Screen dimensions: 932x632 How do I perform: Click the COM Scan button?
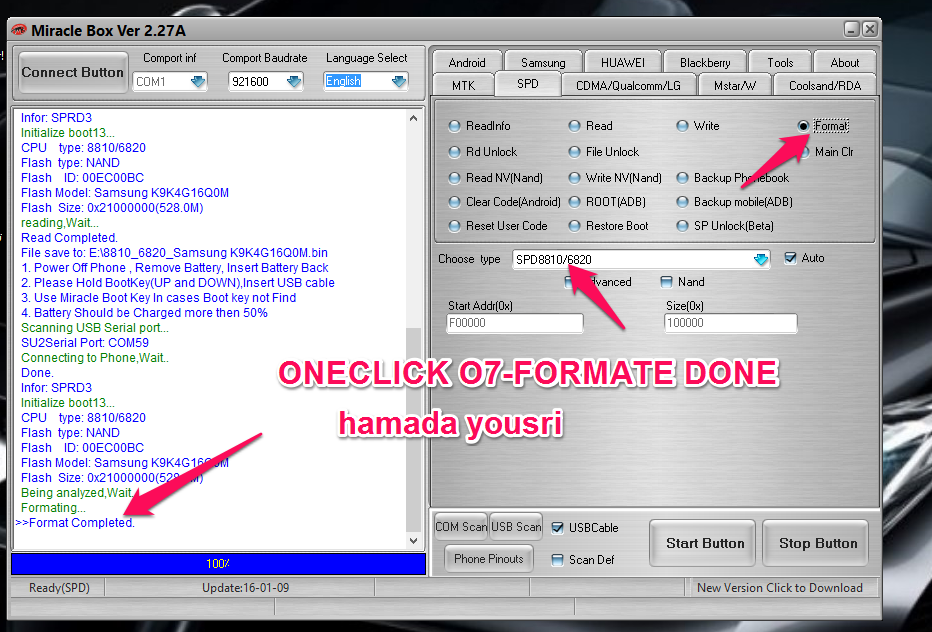[461, 527]
